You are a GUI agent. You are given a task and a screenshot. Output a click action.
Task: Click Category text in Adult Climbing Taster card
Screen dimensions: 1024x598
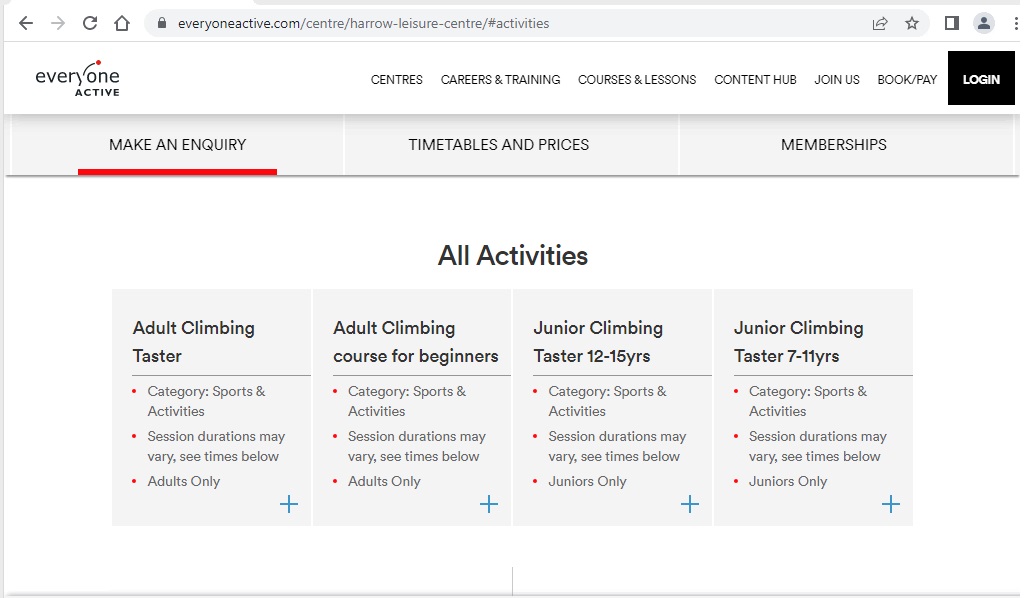point(206,401)
